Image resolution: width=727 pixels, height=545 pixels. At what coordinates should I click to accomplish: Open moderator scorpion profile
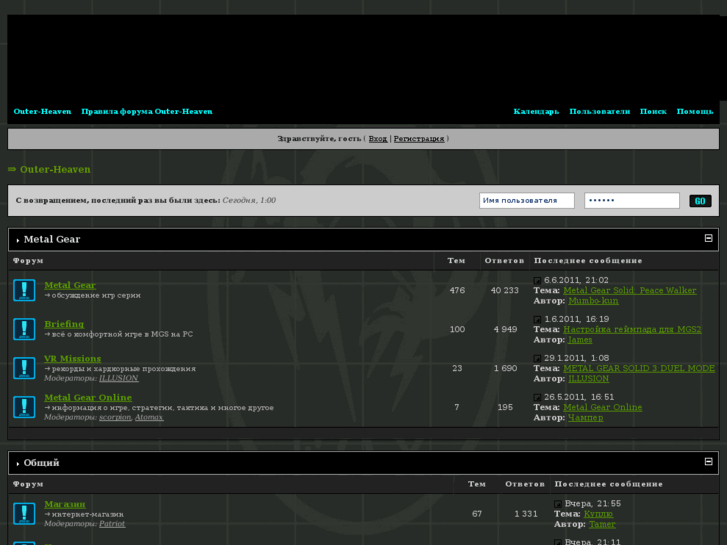point(115,417)
